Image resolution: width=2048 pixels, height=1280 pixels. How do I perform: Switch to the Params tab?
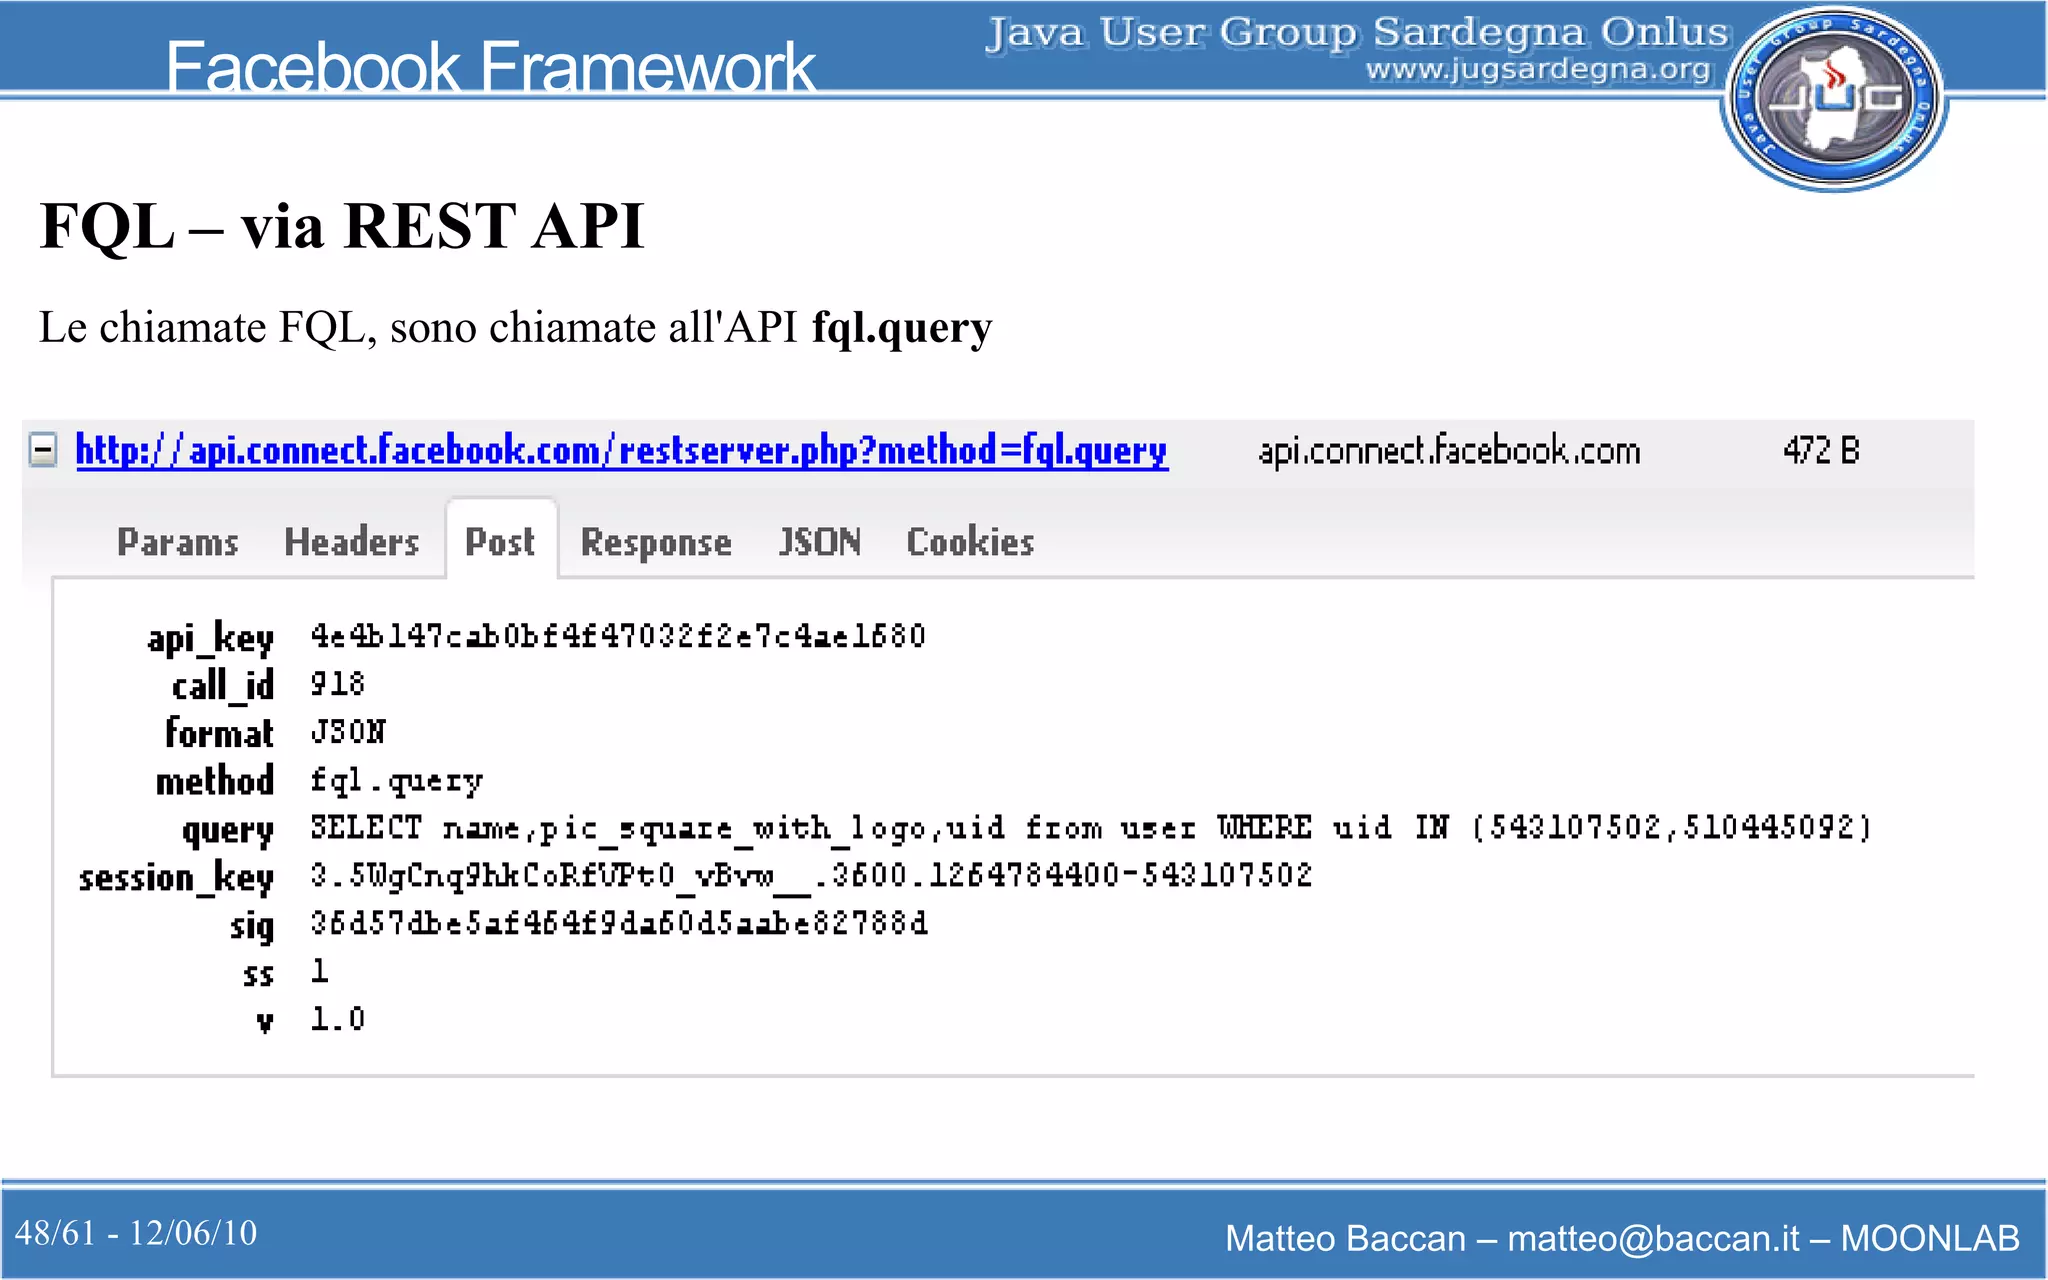tap(178, 542)
